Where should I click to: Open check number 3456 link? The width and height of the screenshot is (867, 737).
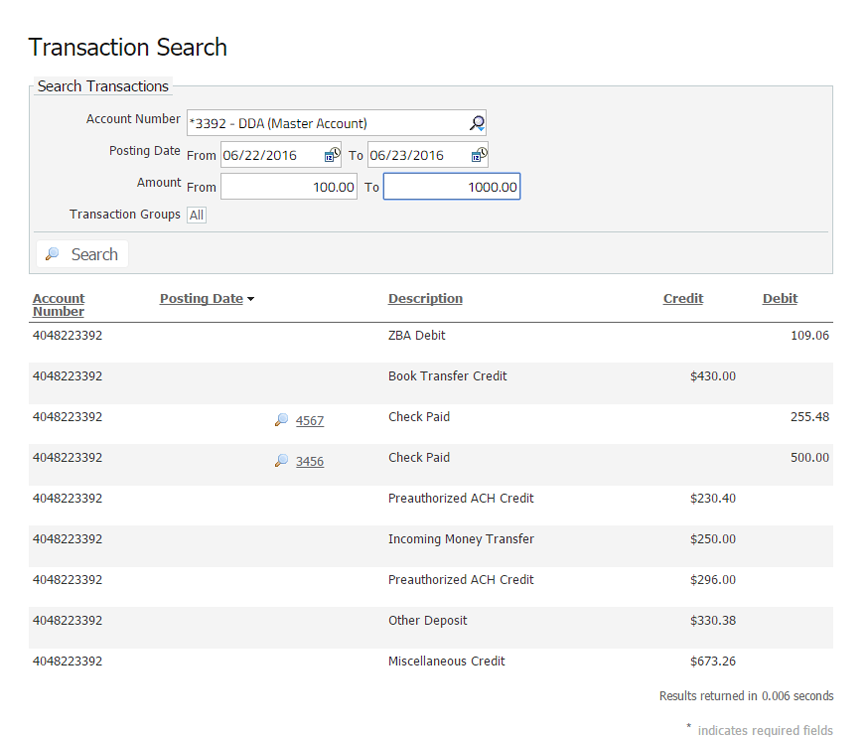(x=310, y=462)
